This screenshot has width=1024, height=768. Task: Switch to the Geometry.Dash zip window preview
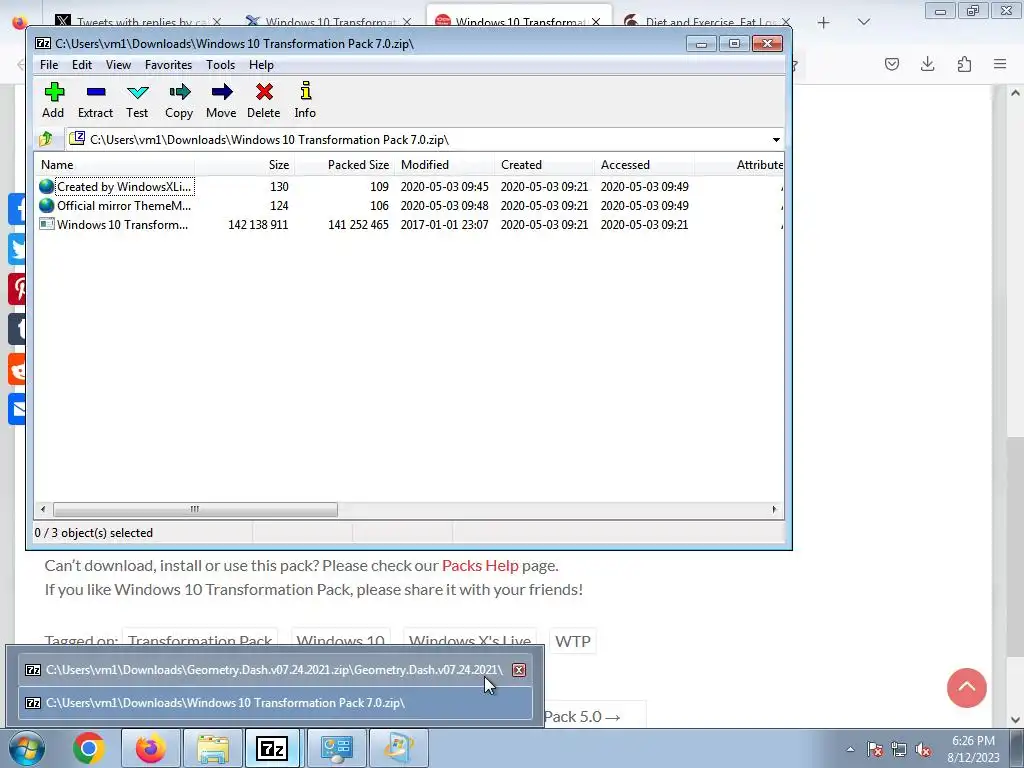pos(274,670)
